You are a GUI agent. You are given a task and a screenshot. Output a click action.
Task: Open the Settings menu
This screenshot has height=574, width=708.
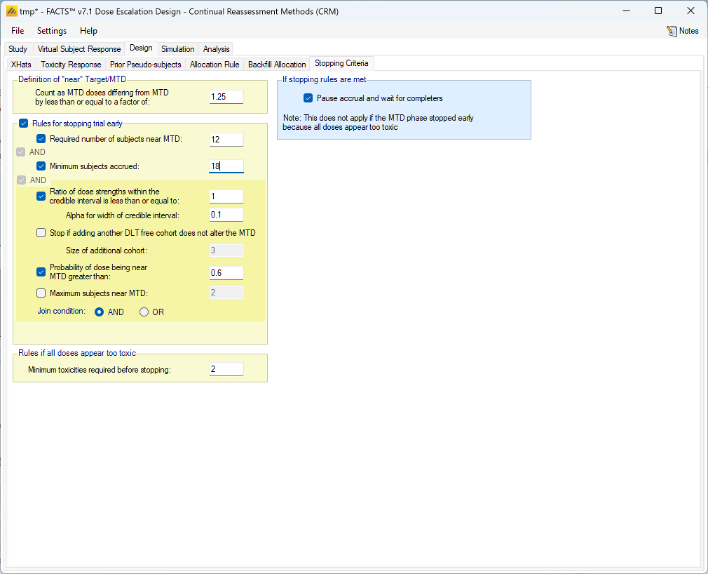(52, 31)
